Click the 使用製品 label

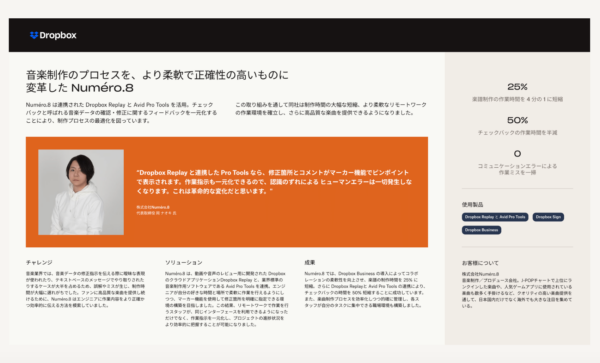point(472,205)
